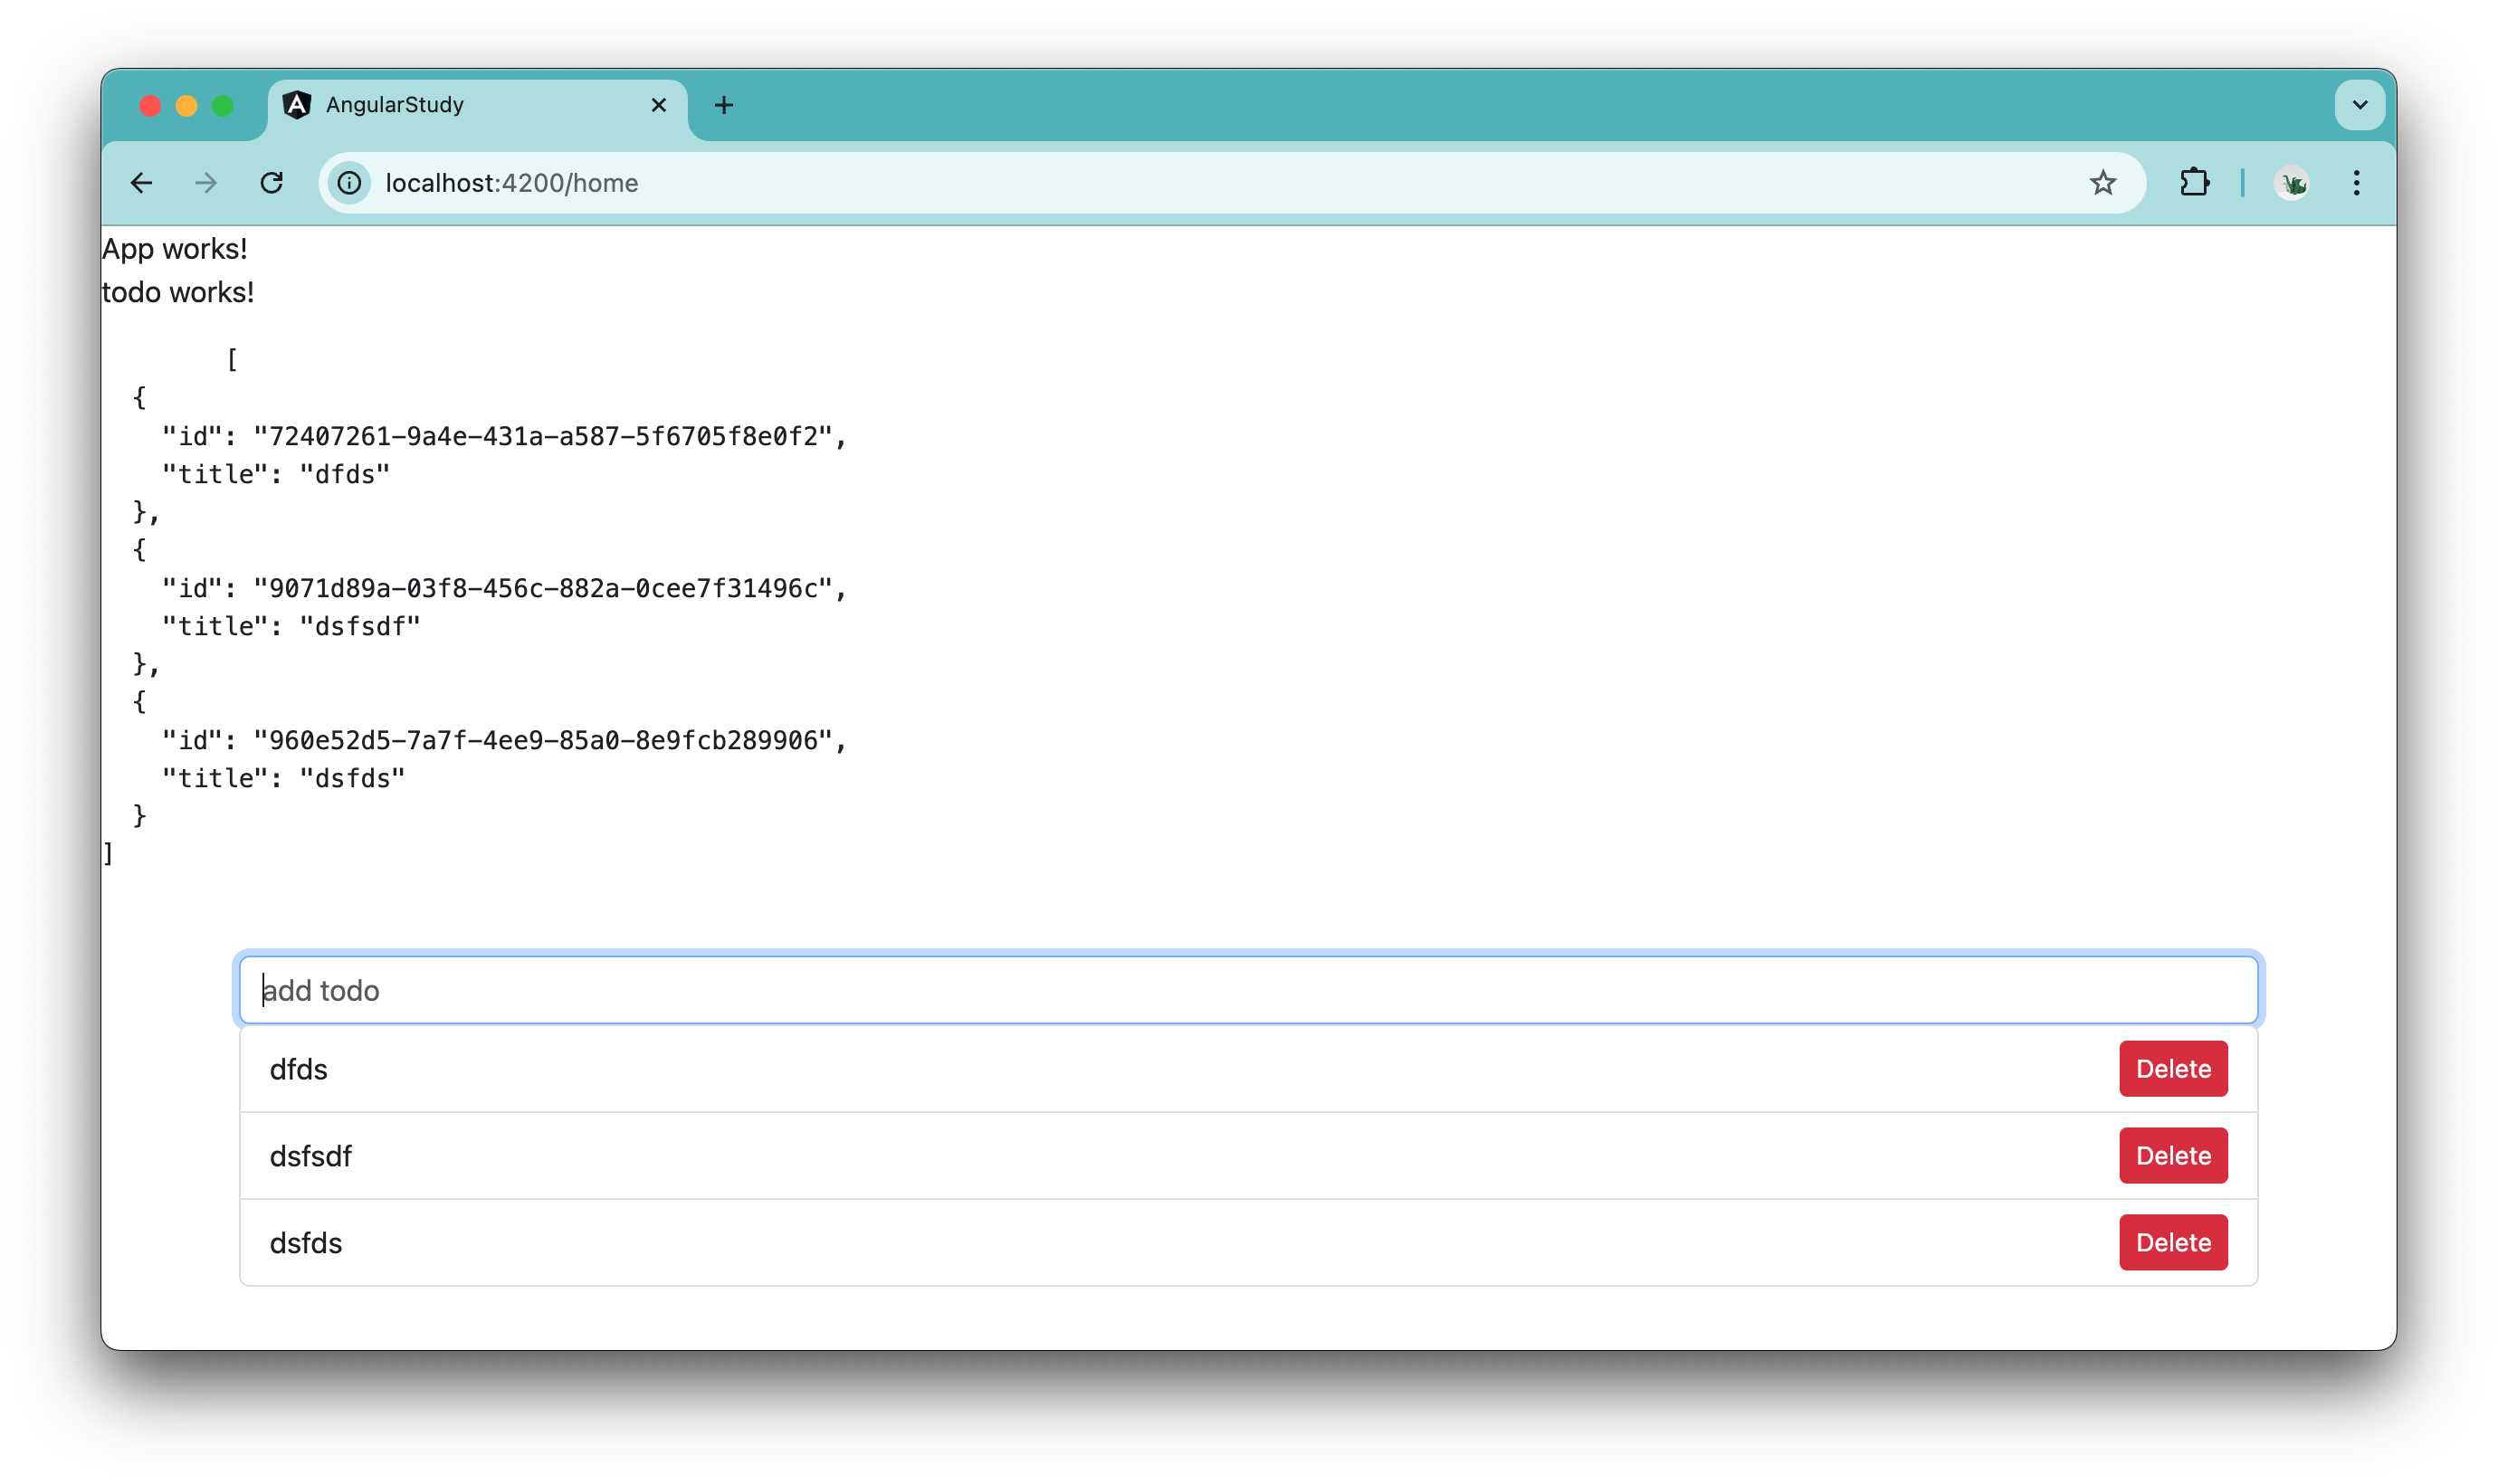Image resolution: width=2498 pixels, height=1484 pixels.
Task: Click the browser profile avatar icon
Action: point(2292,183)
